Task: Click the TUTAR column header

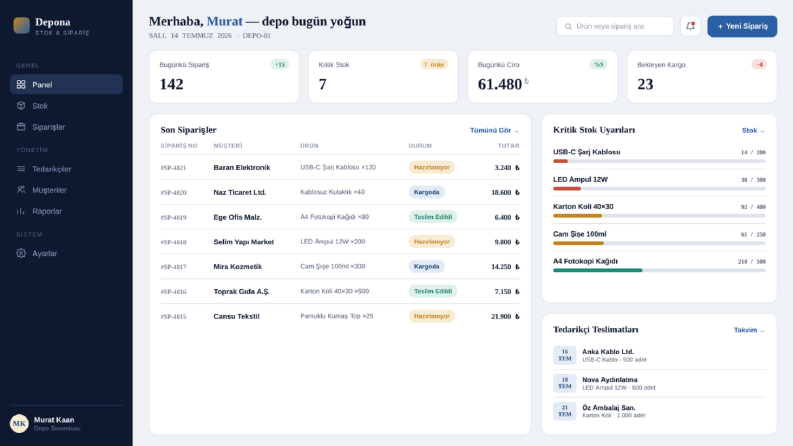Action: [x=508, y=146]
